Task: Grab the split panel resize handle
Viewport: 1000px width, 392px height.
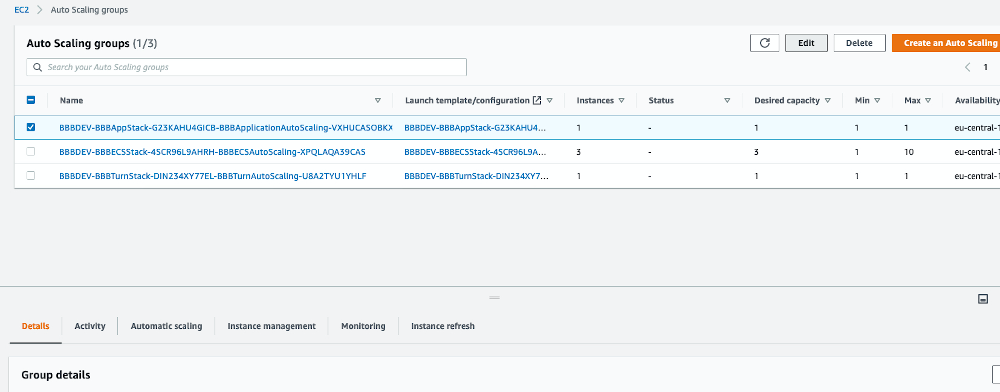Action: [494, 298]
